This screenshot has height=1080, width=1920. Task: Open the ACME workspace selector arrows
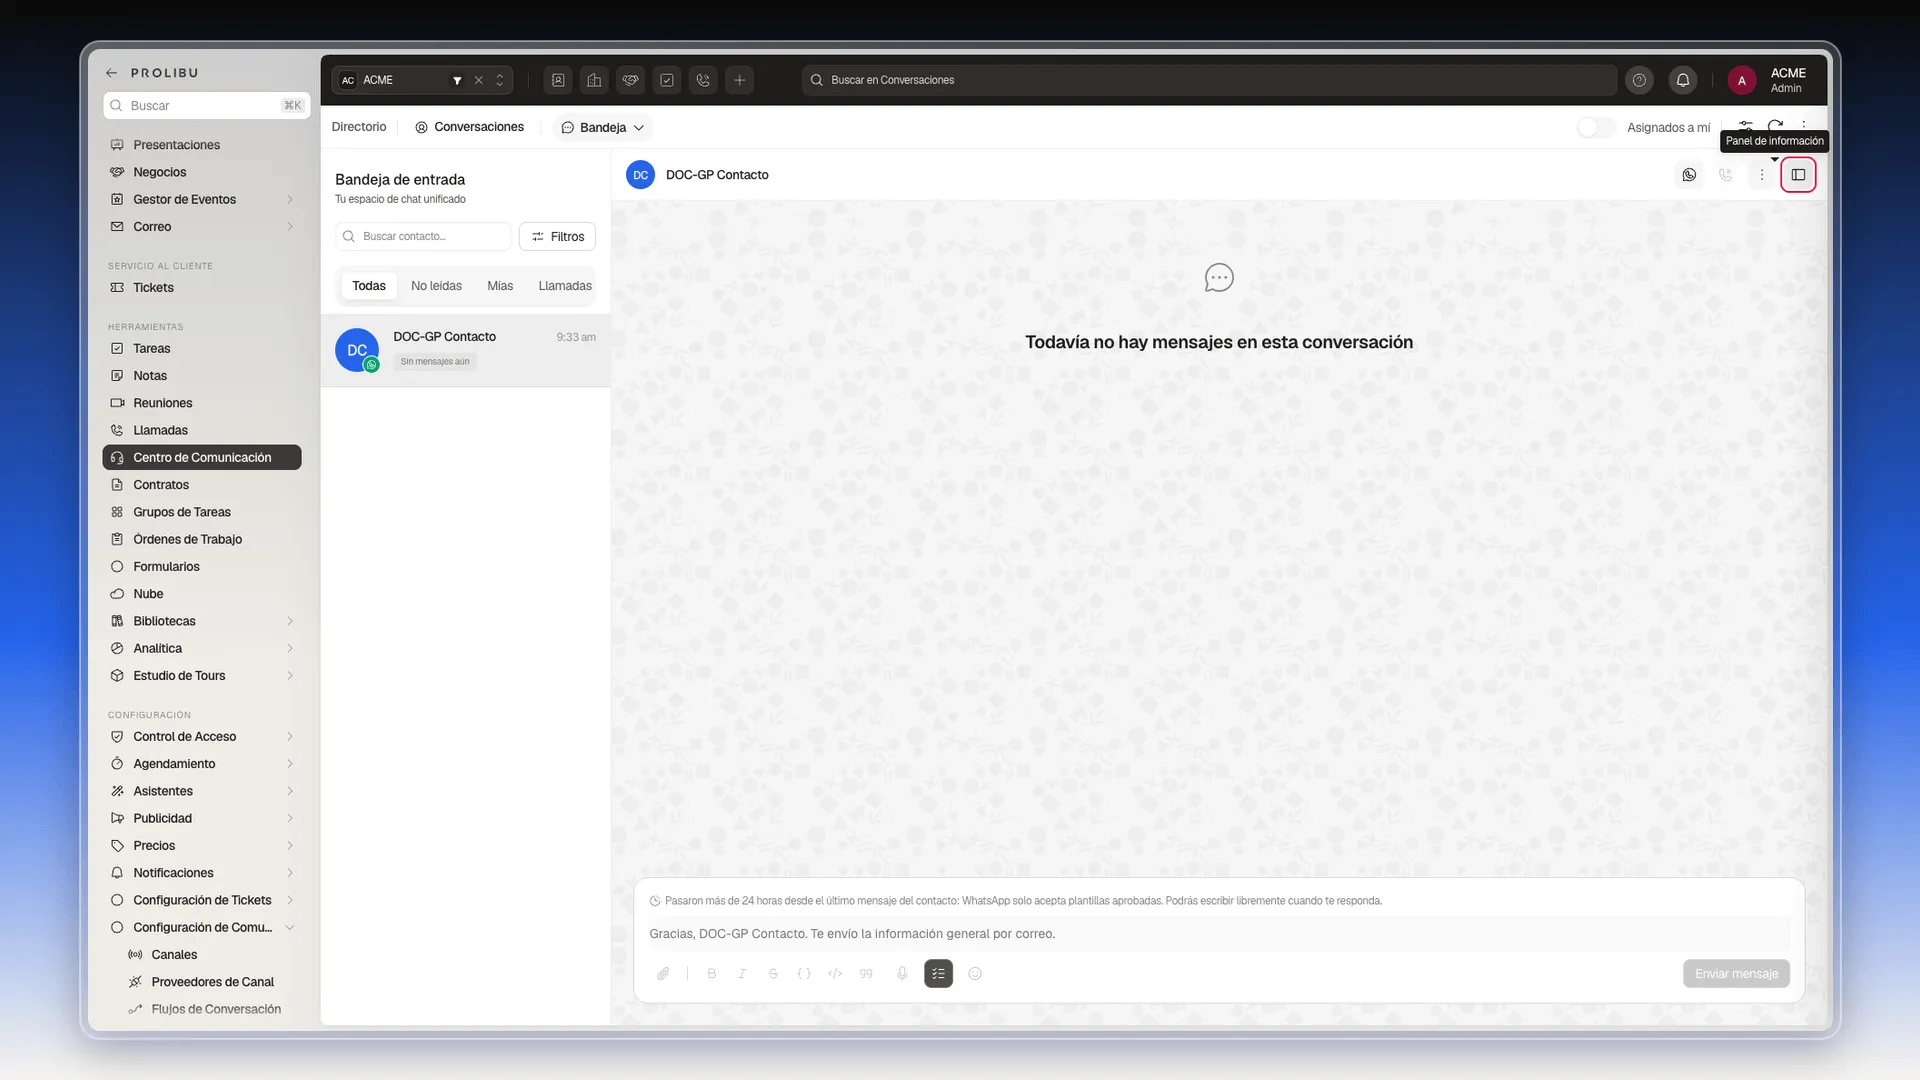click(x=500, y=80)
